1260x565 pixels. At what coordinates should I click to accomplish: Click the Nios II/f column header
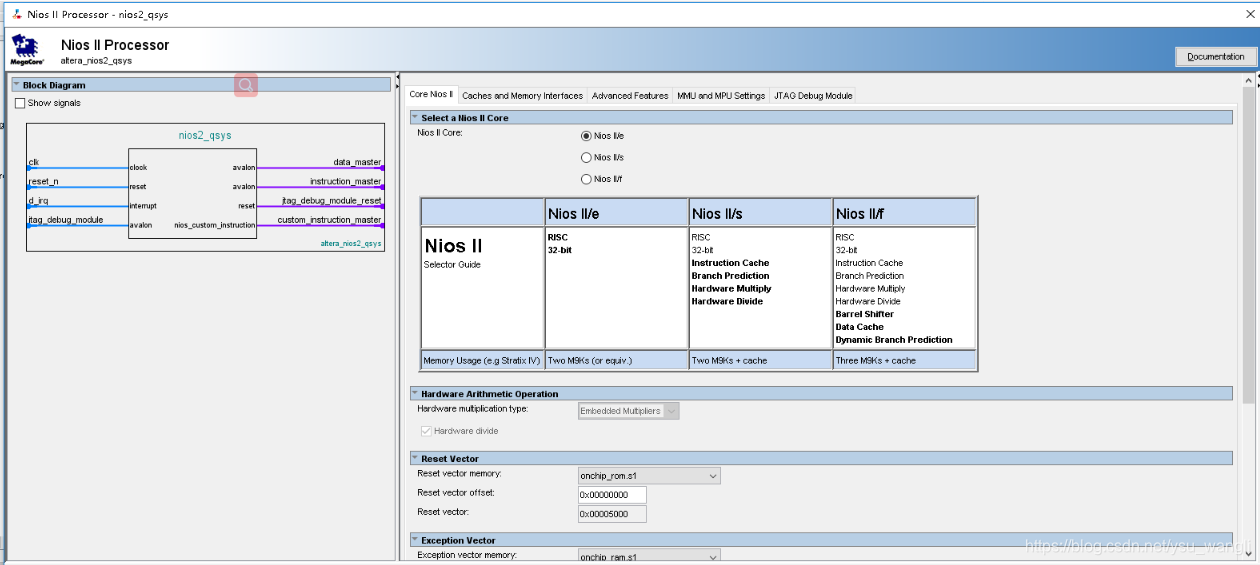[x=905, y=213]
